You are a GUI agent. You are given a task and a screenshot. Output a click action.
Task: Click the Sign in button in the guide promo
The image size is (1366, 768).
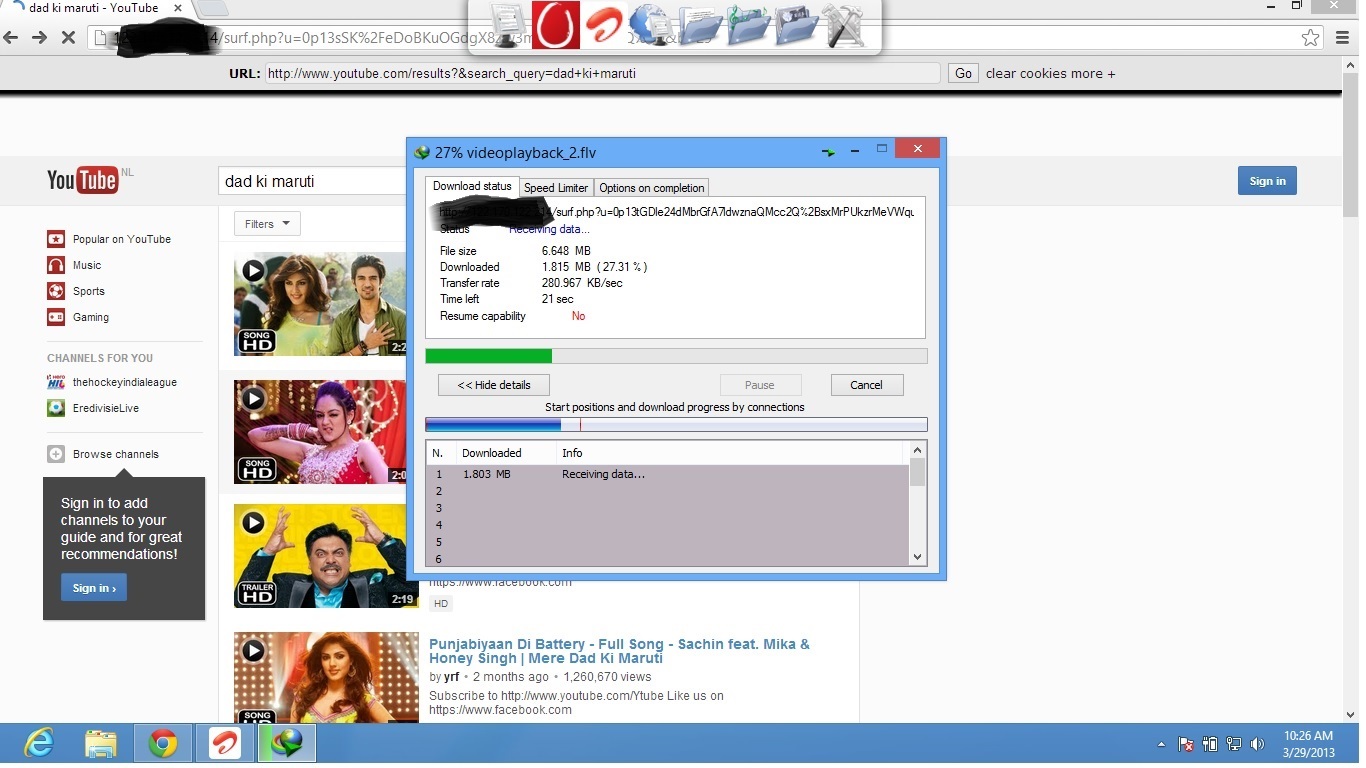tap(94, 588)
